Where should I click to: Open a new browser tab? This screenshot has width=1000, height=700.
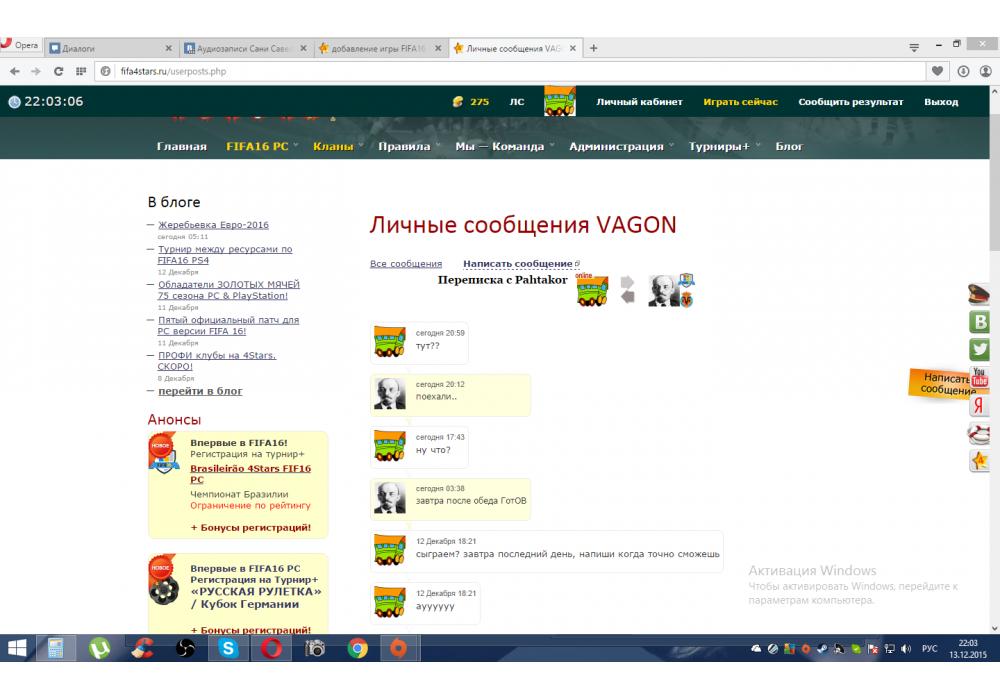(594, 48)
